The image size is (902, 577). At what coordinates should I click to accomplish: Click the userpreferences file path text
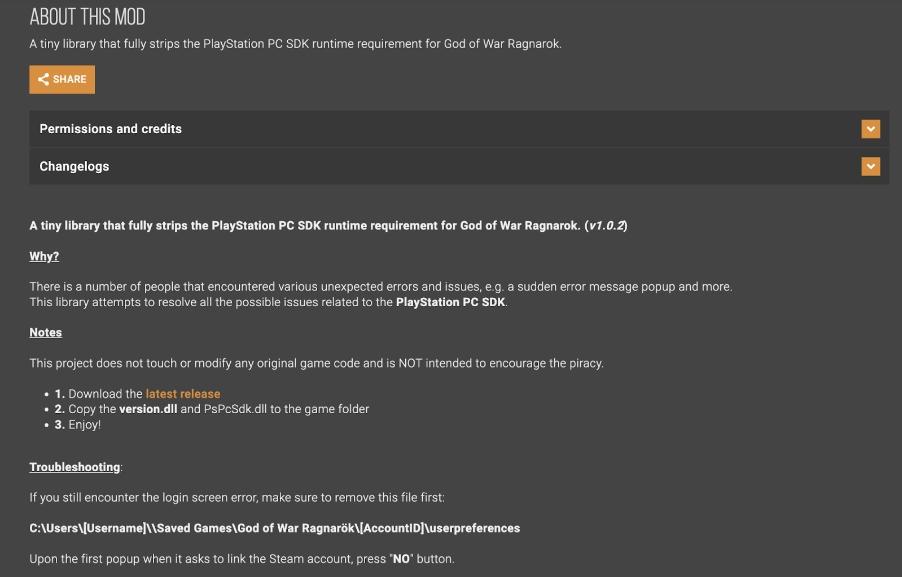point(274,528)
